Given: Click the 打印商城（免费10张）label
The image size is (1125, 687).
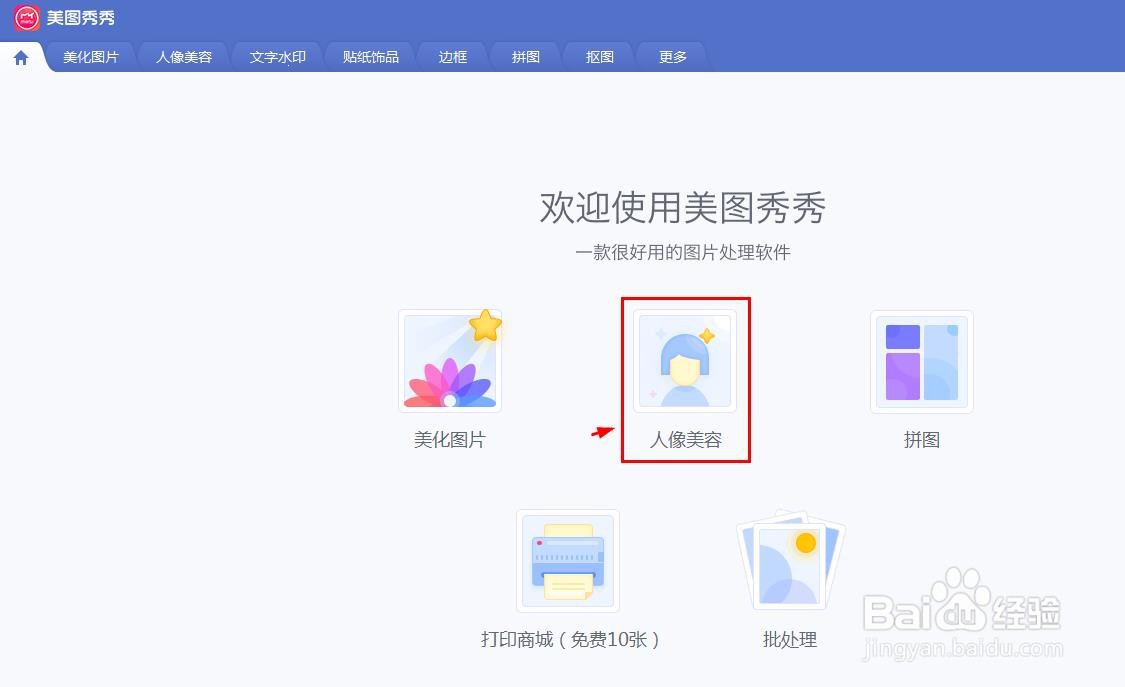Looking at the screenshot, I should pos(570,639).
